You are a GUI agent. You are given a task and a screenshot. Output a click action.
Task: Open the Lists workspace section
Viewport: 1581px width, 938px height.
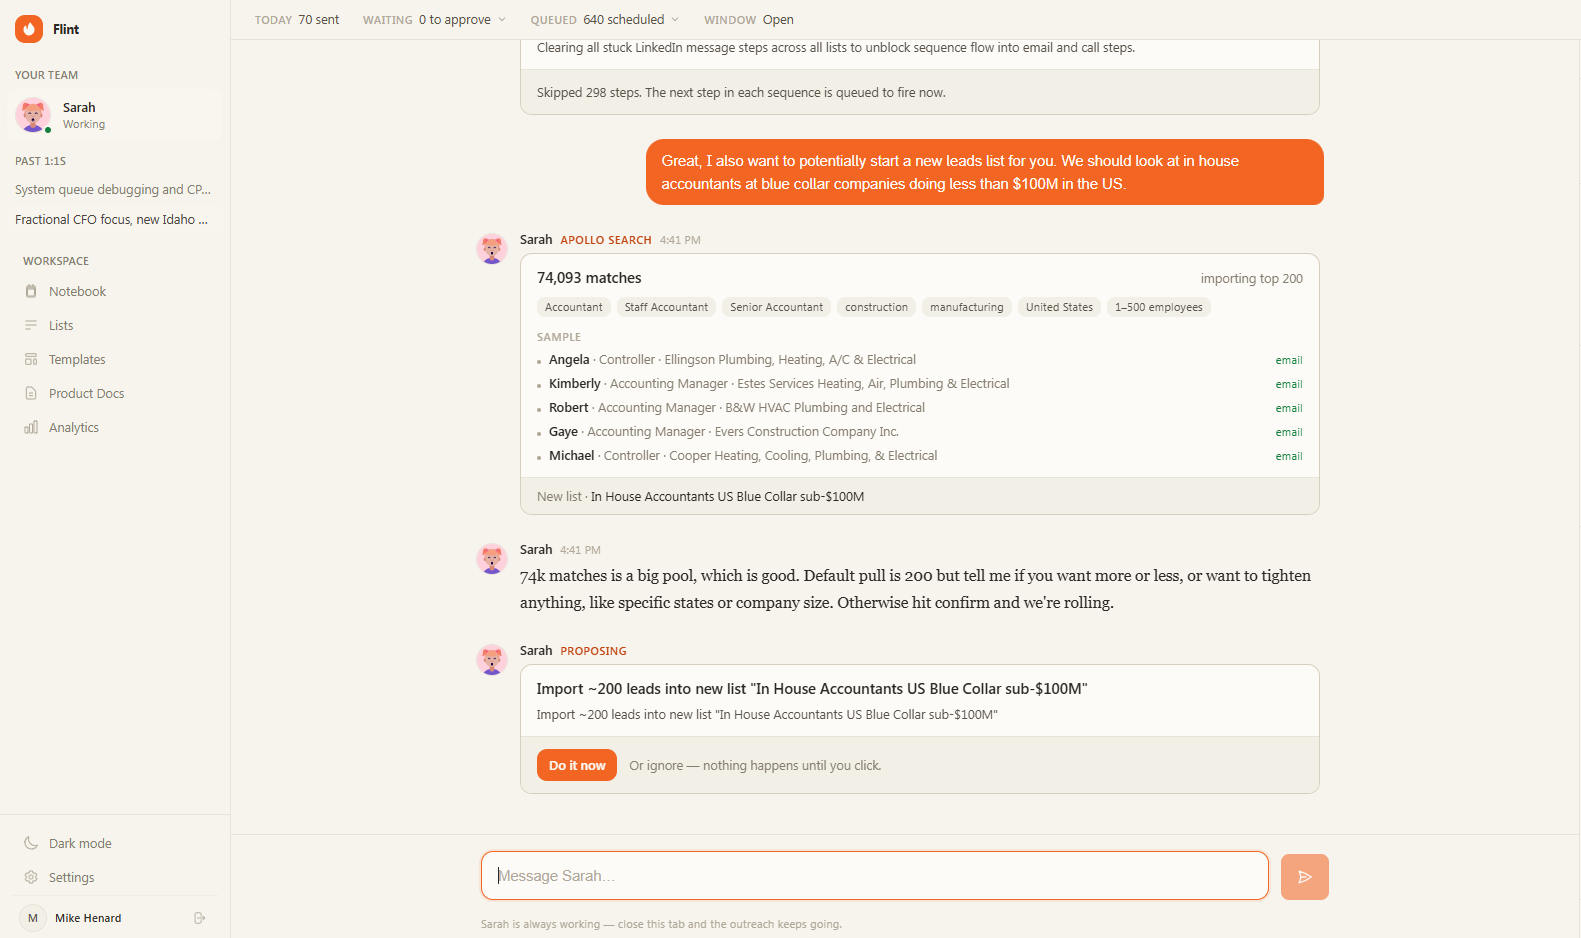pos(115,325)
